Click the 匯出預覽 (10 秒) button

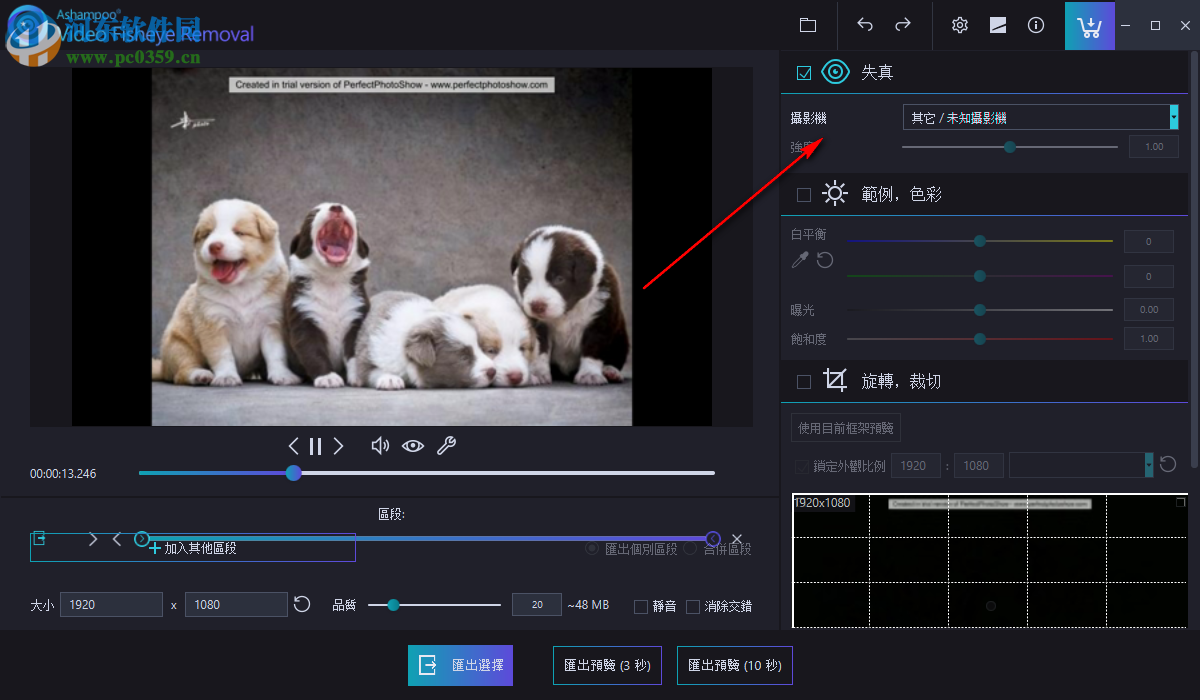tap(734, 665)
